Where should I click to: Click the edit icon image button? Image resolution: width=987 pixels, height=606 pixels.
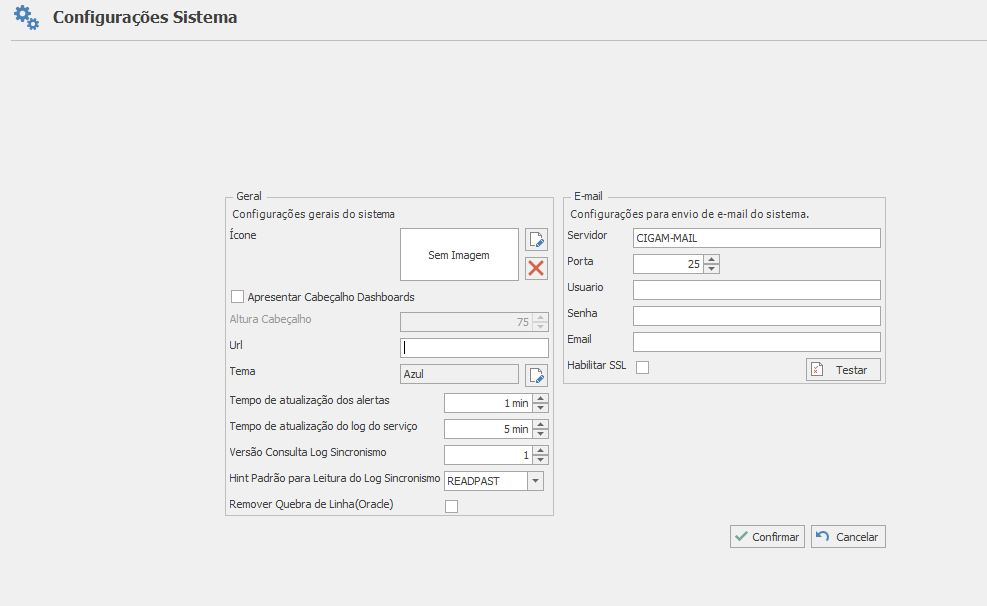coord(537,240)
